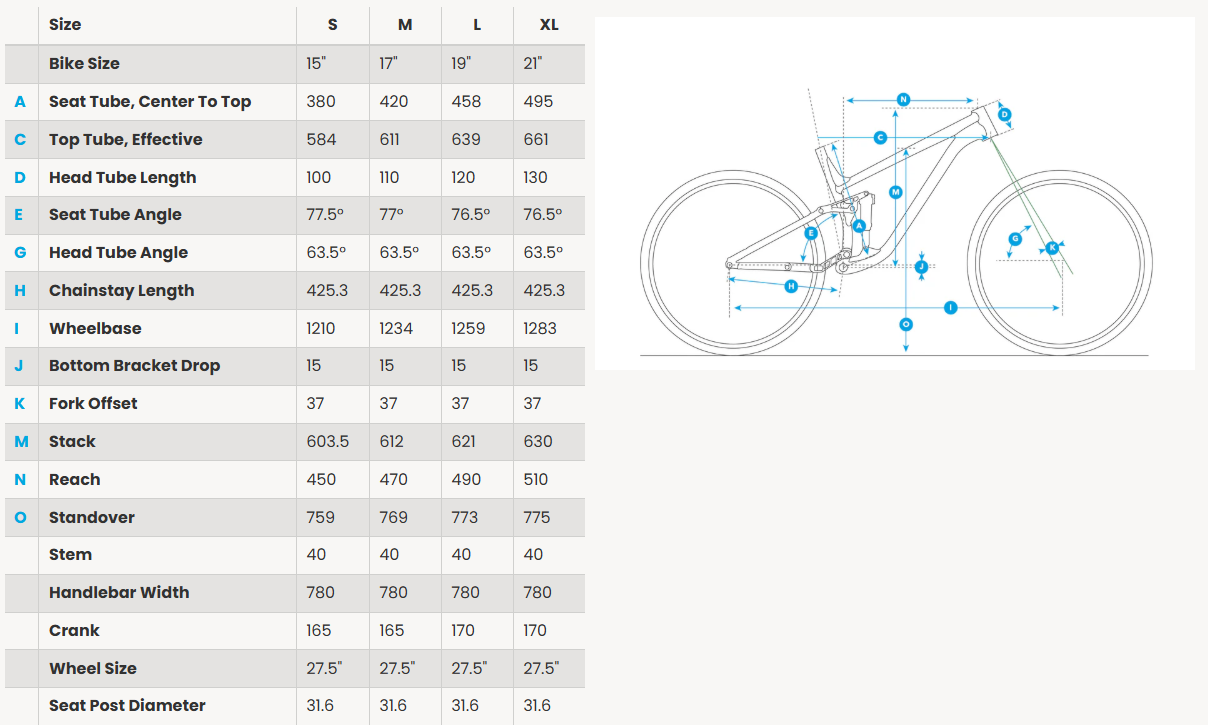The image size is (1208, 725).
Task: Click the K fork offset marker on the diagram
Action: pyautogui.click(x=1052, y=247)
